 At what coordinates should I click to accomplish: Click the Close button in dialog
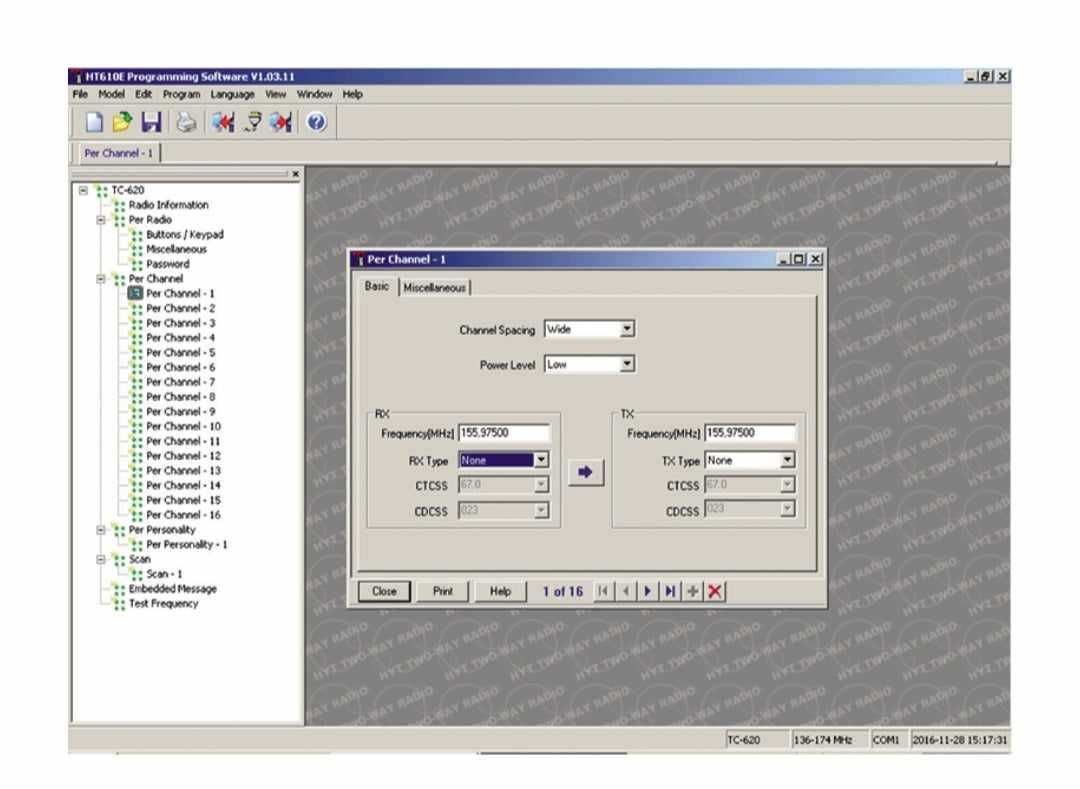point(384,591)
